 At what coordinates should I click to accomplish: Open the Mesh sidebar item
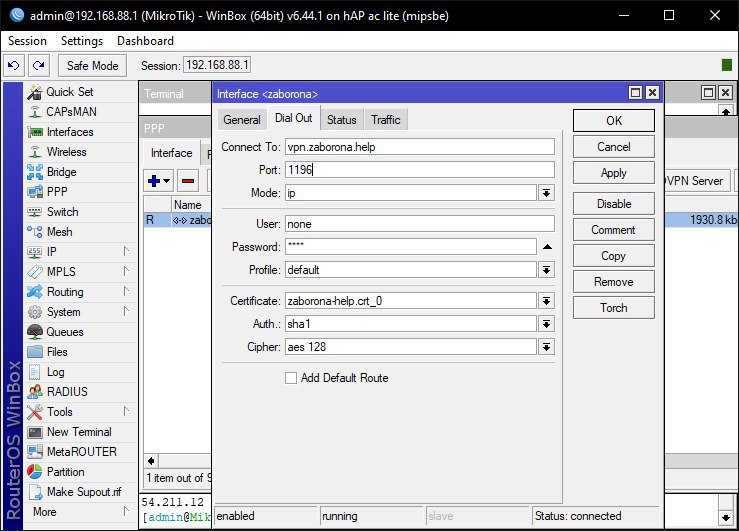[x=81, y=232]
